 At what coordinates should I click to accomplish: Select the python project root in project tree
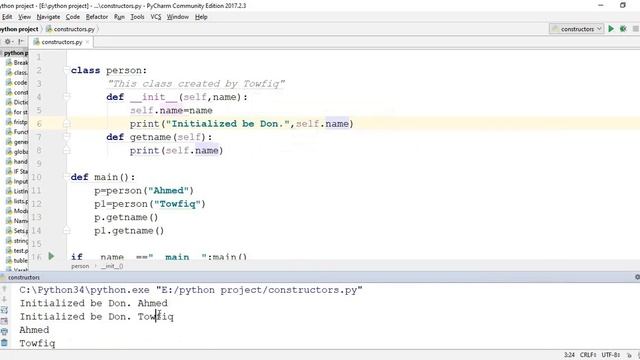(x=16, y=53)
